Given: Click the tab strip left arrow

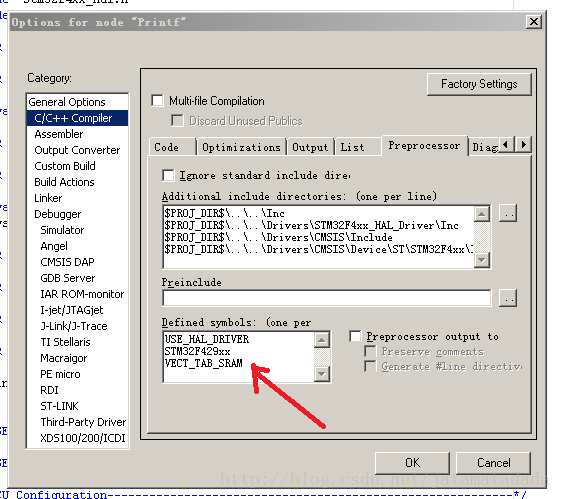Looking at the screenshot, I should tap(506, 145).
